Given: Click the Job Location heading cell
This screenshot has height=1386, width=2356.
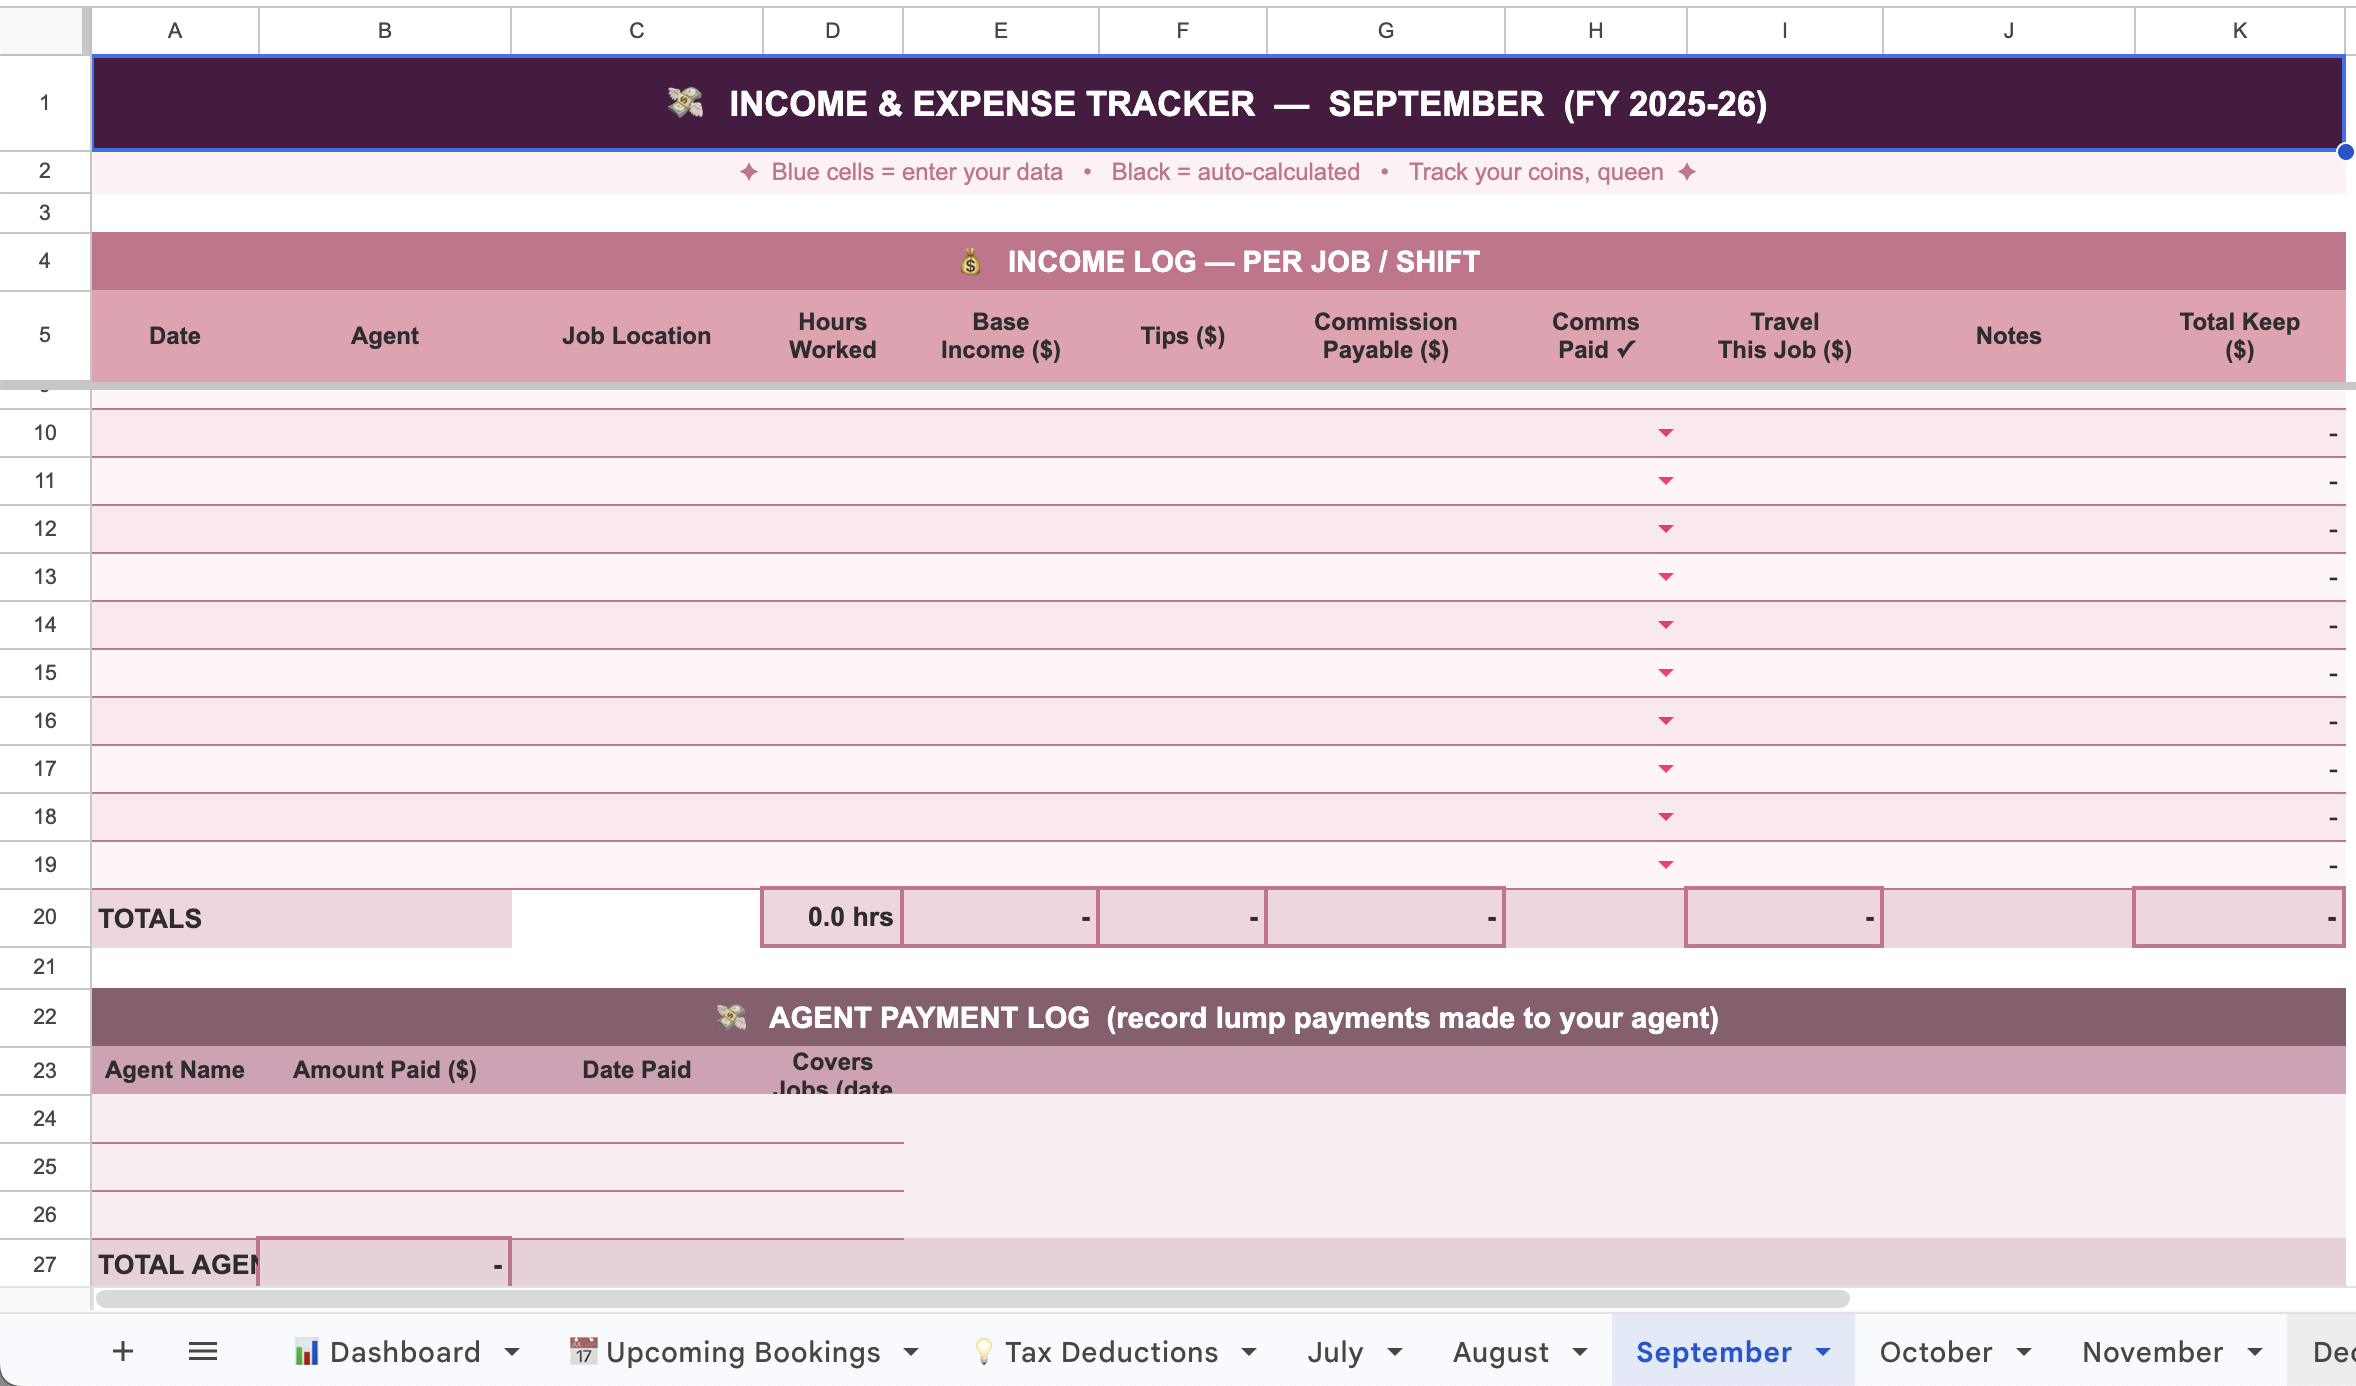Looking at the screenshot, I should (637, 336).
